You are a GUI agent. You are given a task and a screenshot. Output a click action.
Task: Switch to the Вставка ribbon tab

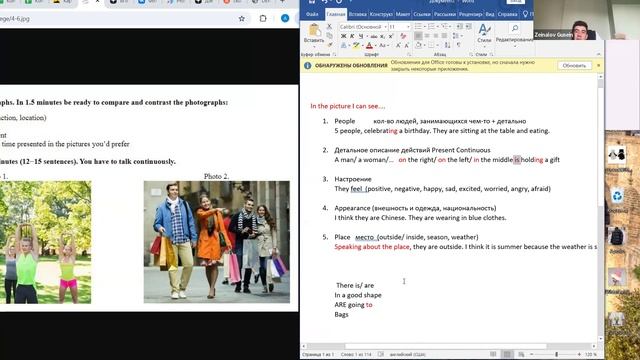coord(358,14)
